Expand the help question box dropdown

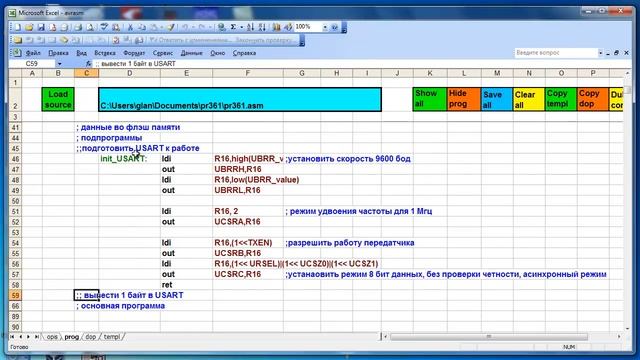pos(600,53)
